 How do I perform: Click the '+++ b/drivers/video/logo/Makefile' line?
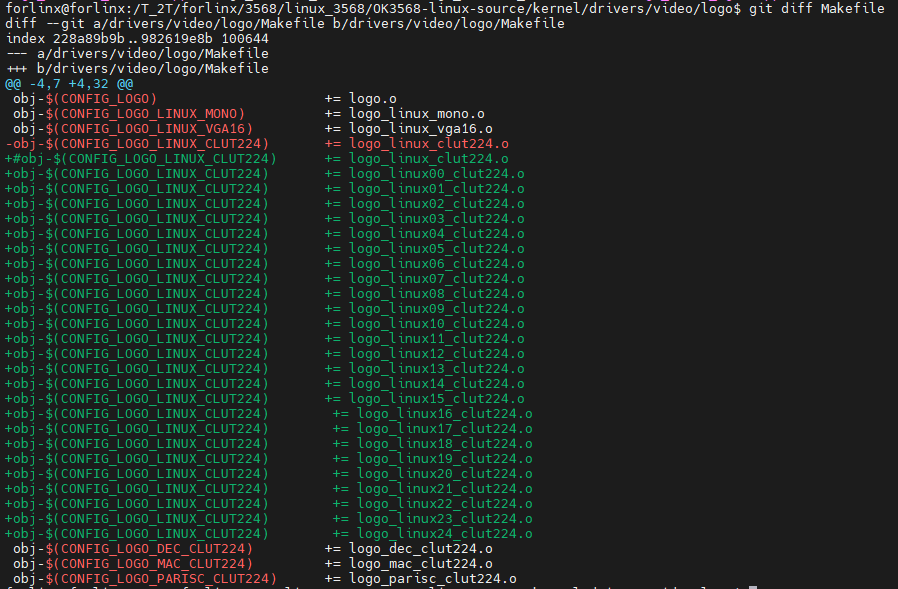(137, 68)
